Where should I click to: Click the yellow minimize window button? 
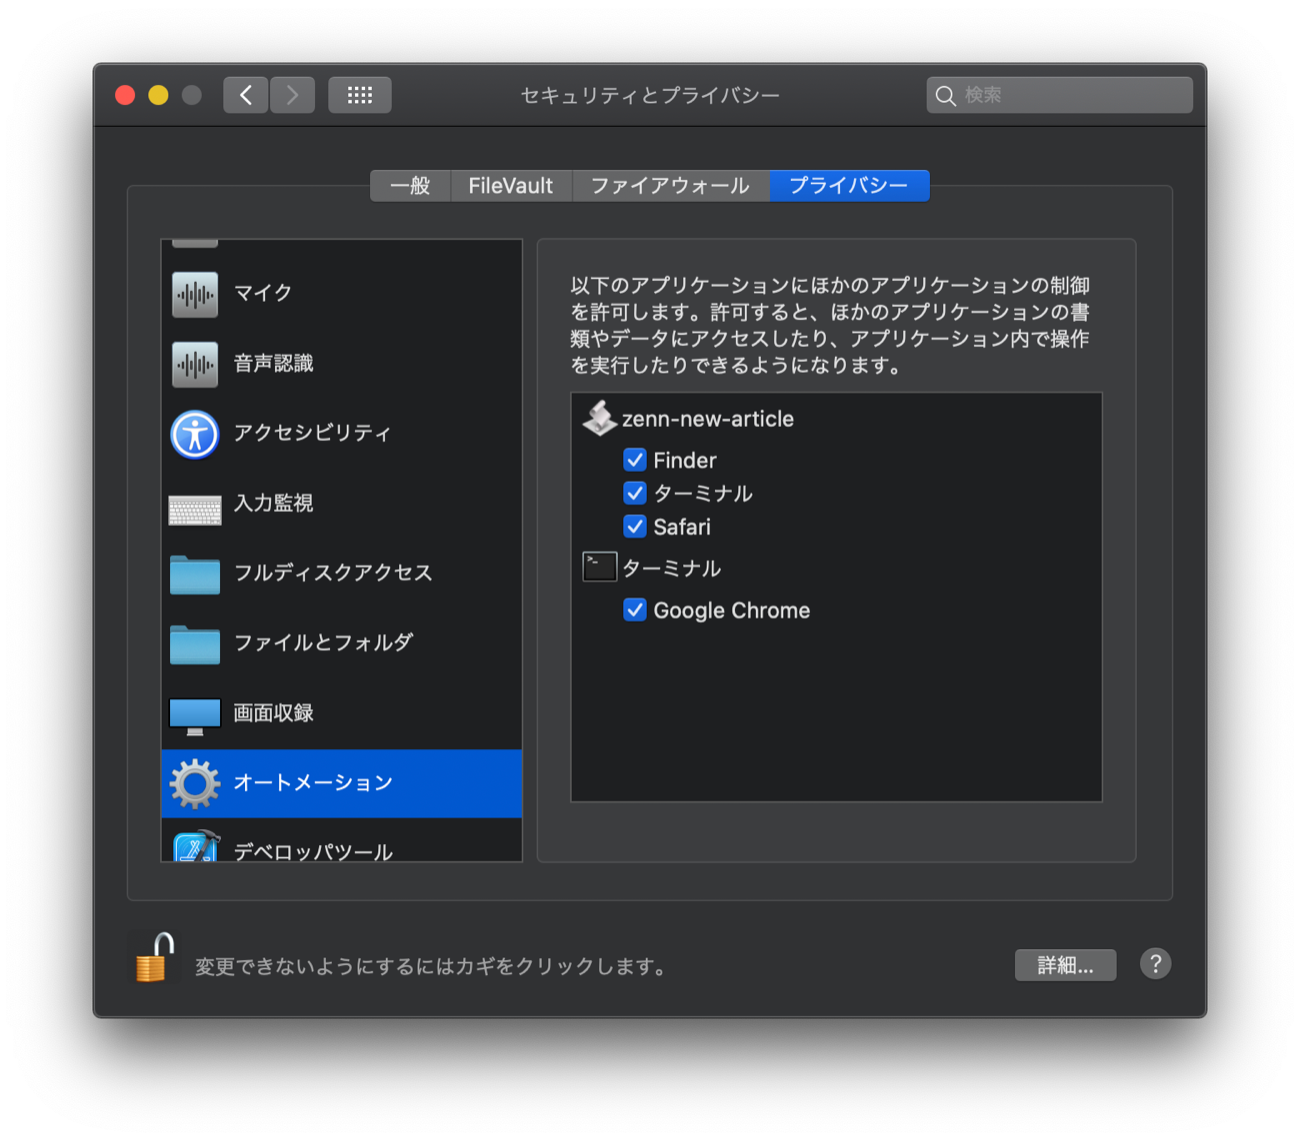[x=158, y=95]
